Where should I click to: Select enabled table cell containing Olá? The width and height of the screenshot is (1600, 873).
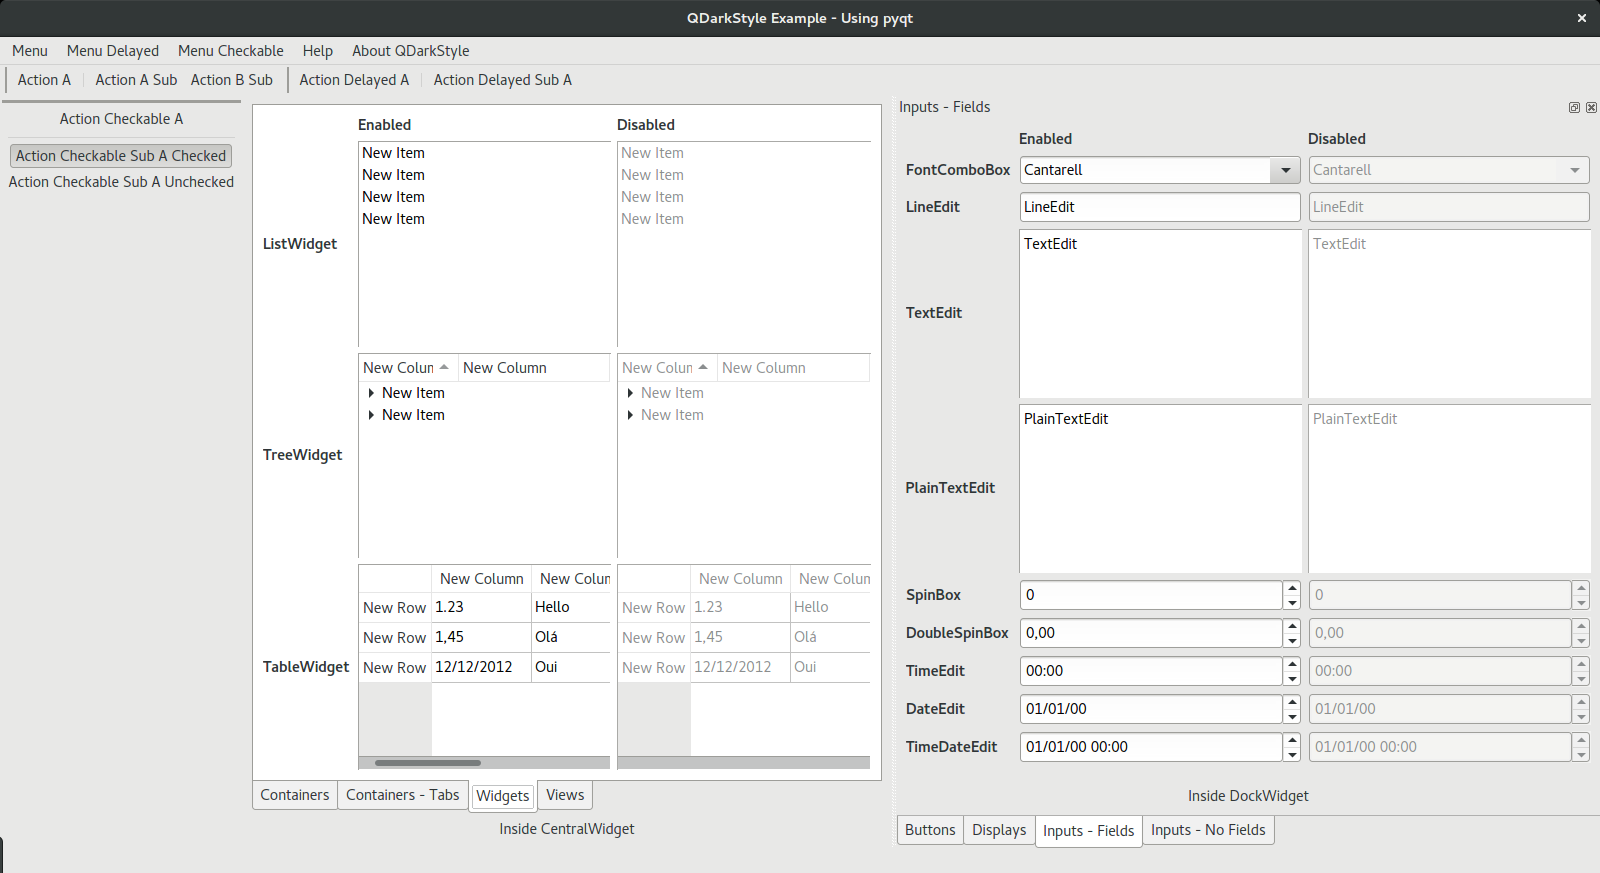coord(571,637)
